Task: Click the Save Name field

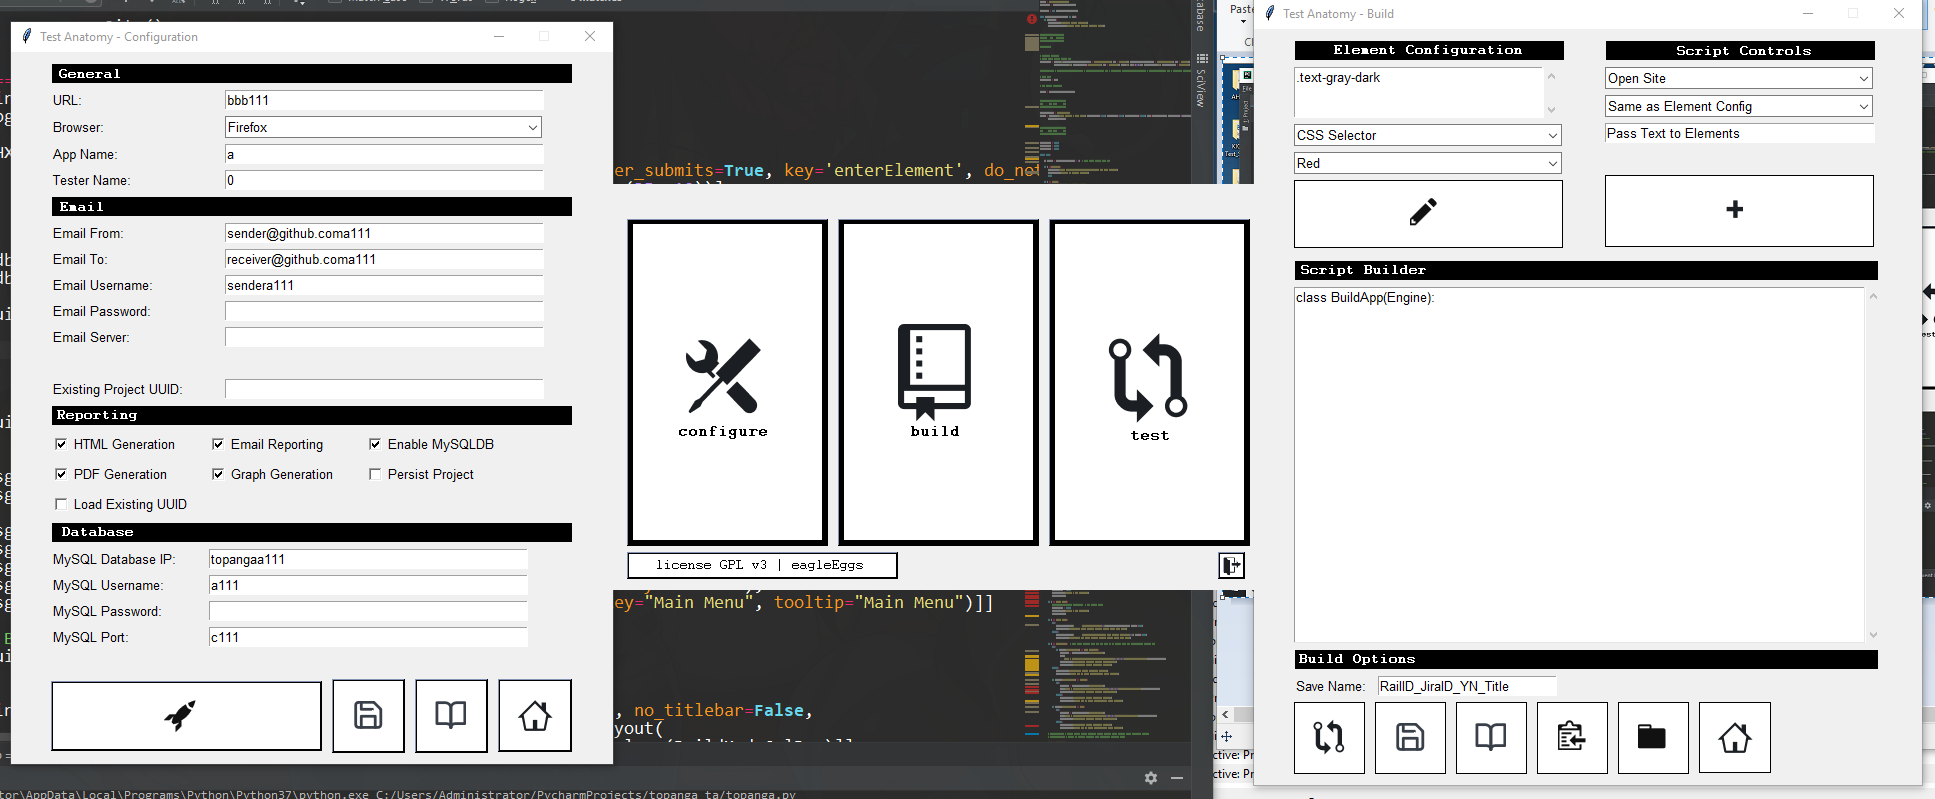Action: click(x=1467, y=686)
